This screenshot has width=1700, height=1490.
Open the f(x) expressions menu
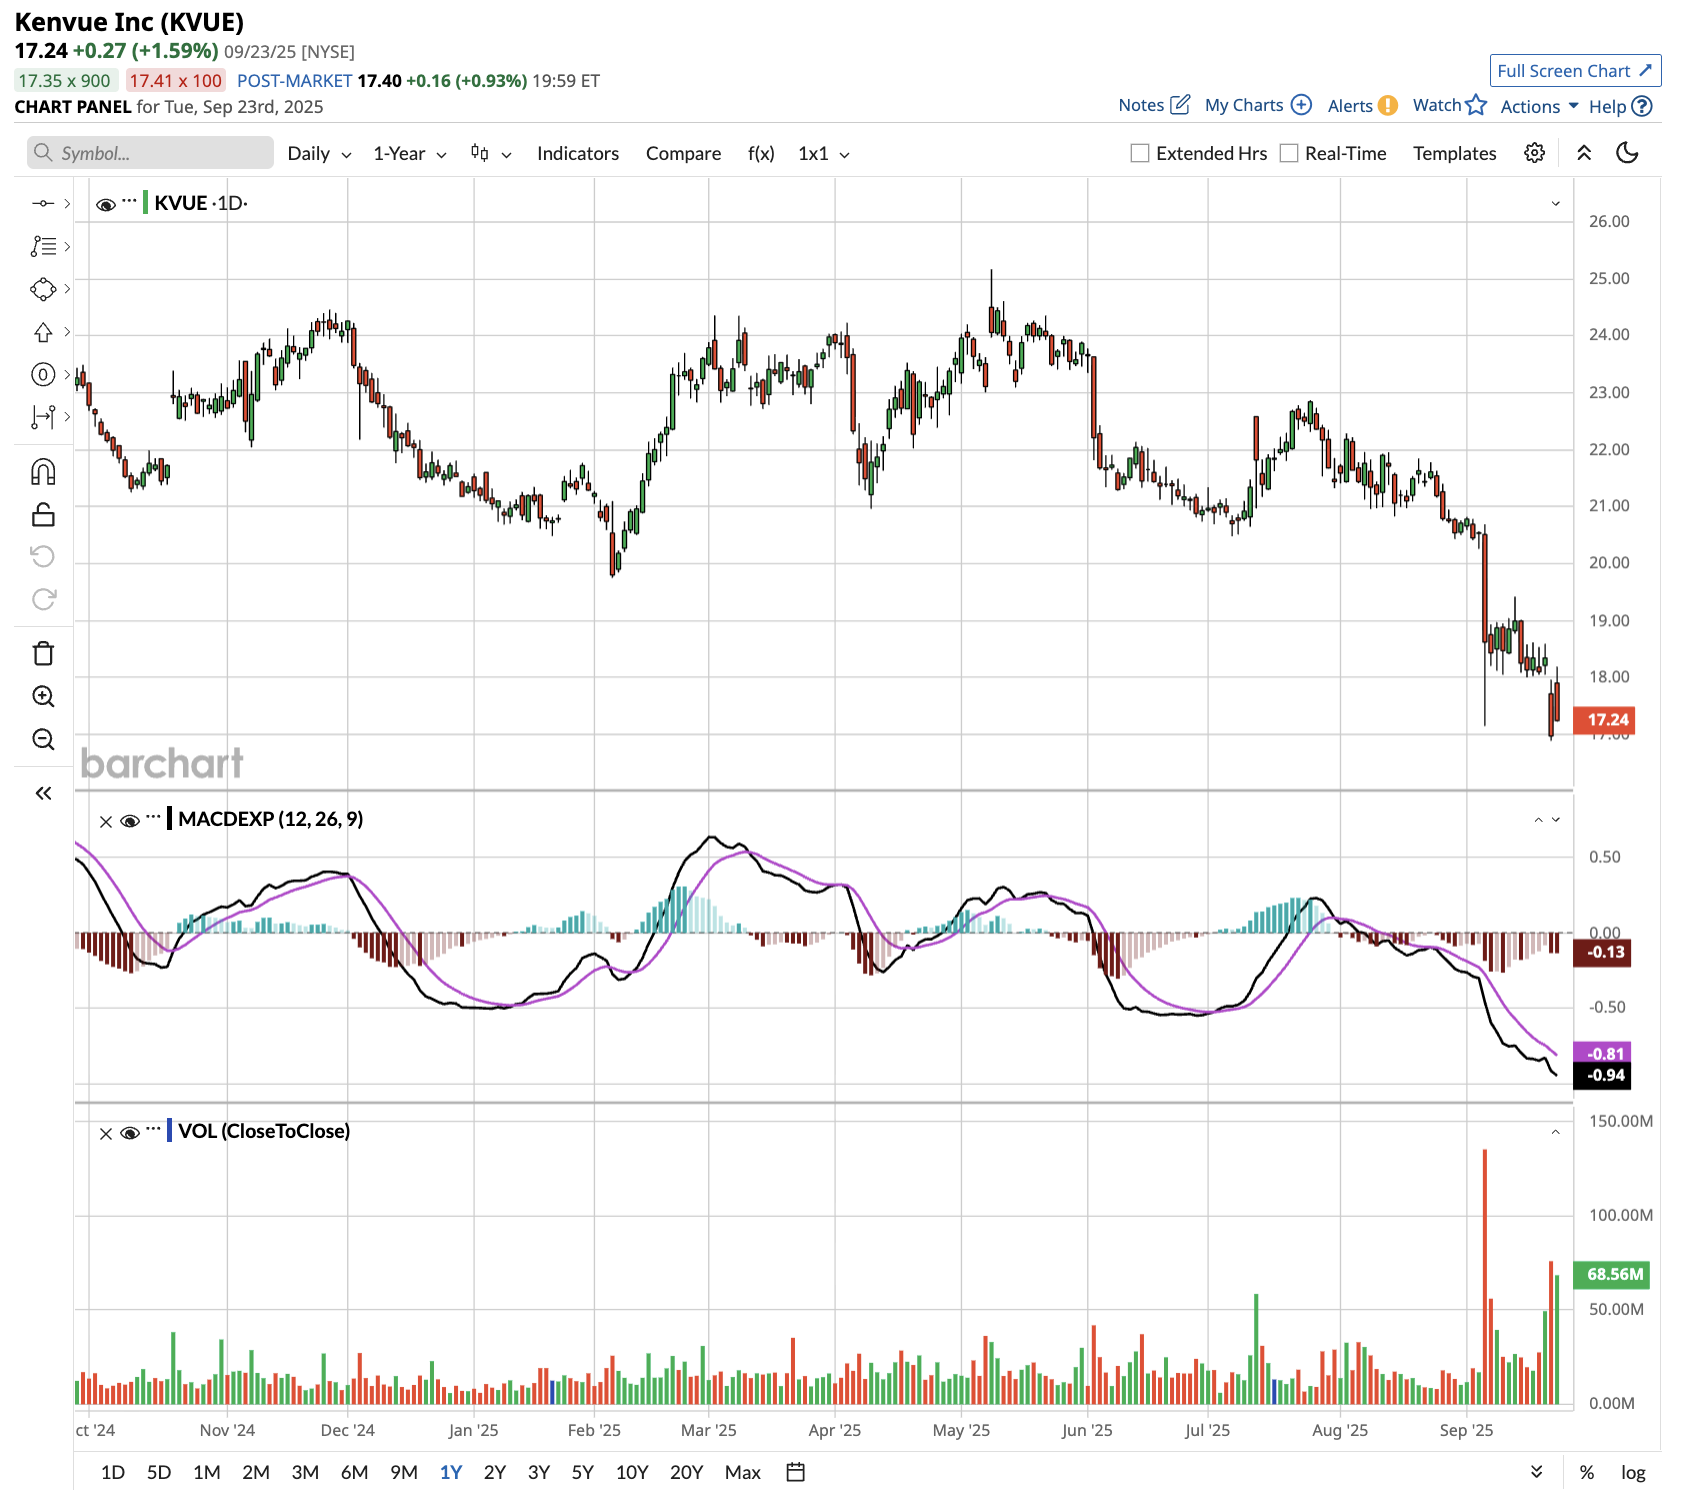(x=761, y=153)
